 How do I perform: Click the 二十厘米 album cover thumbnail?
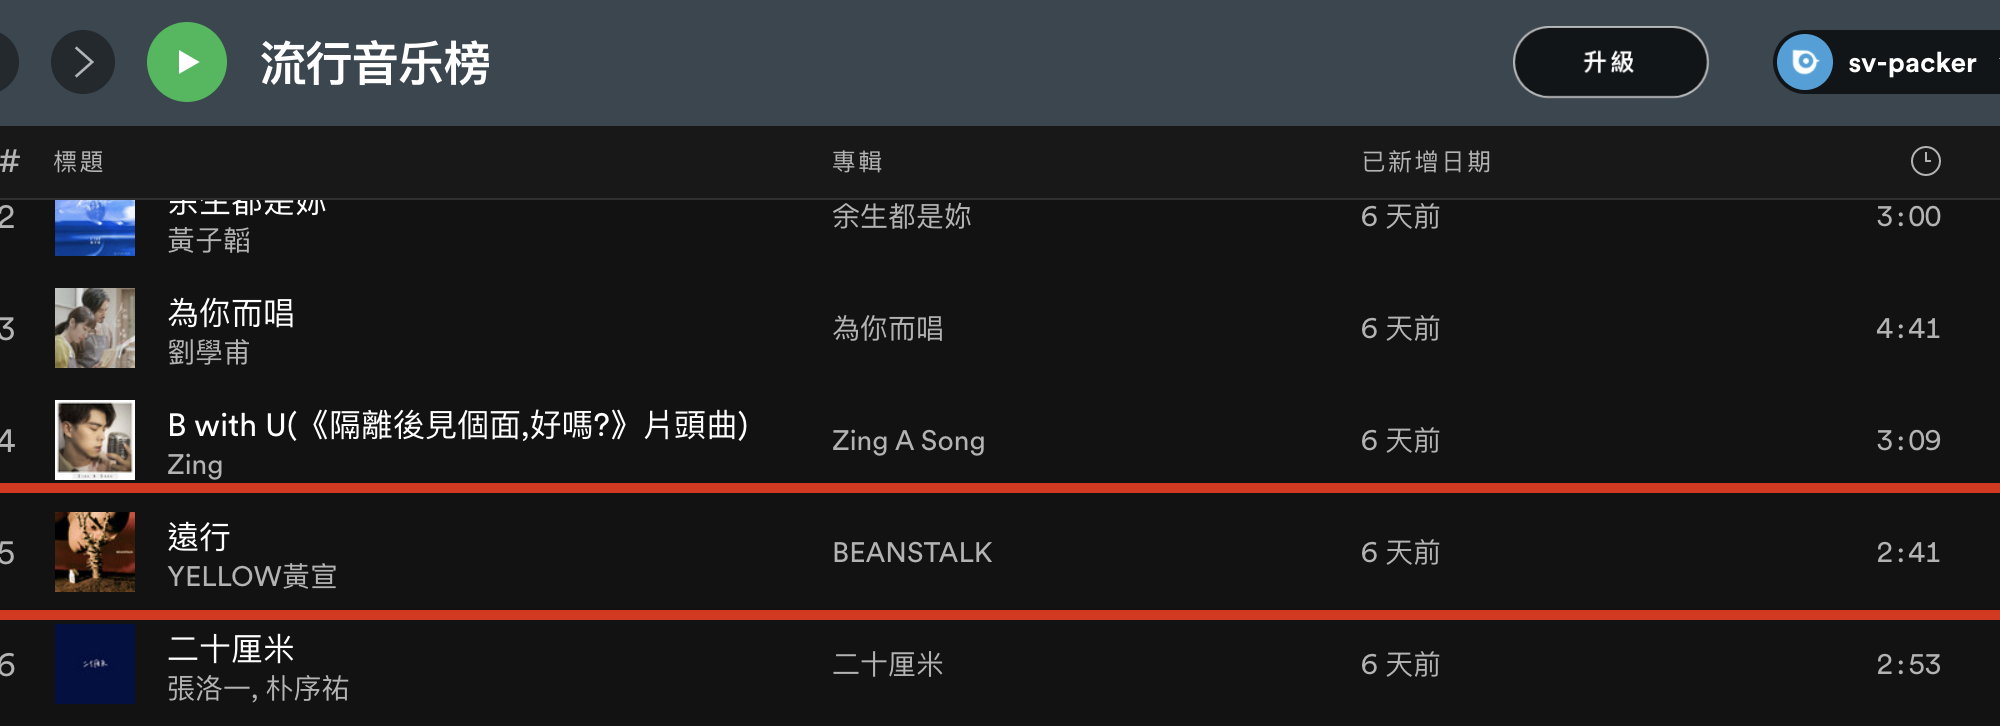pos(95,664)
